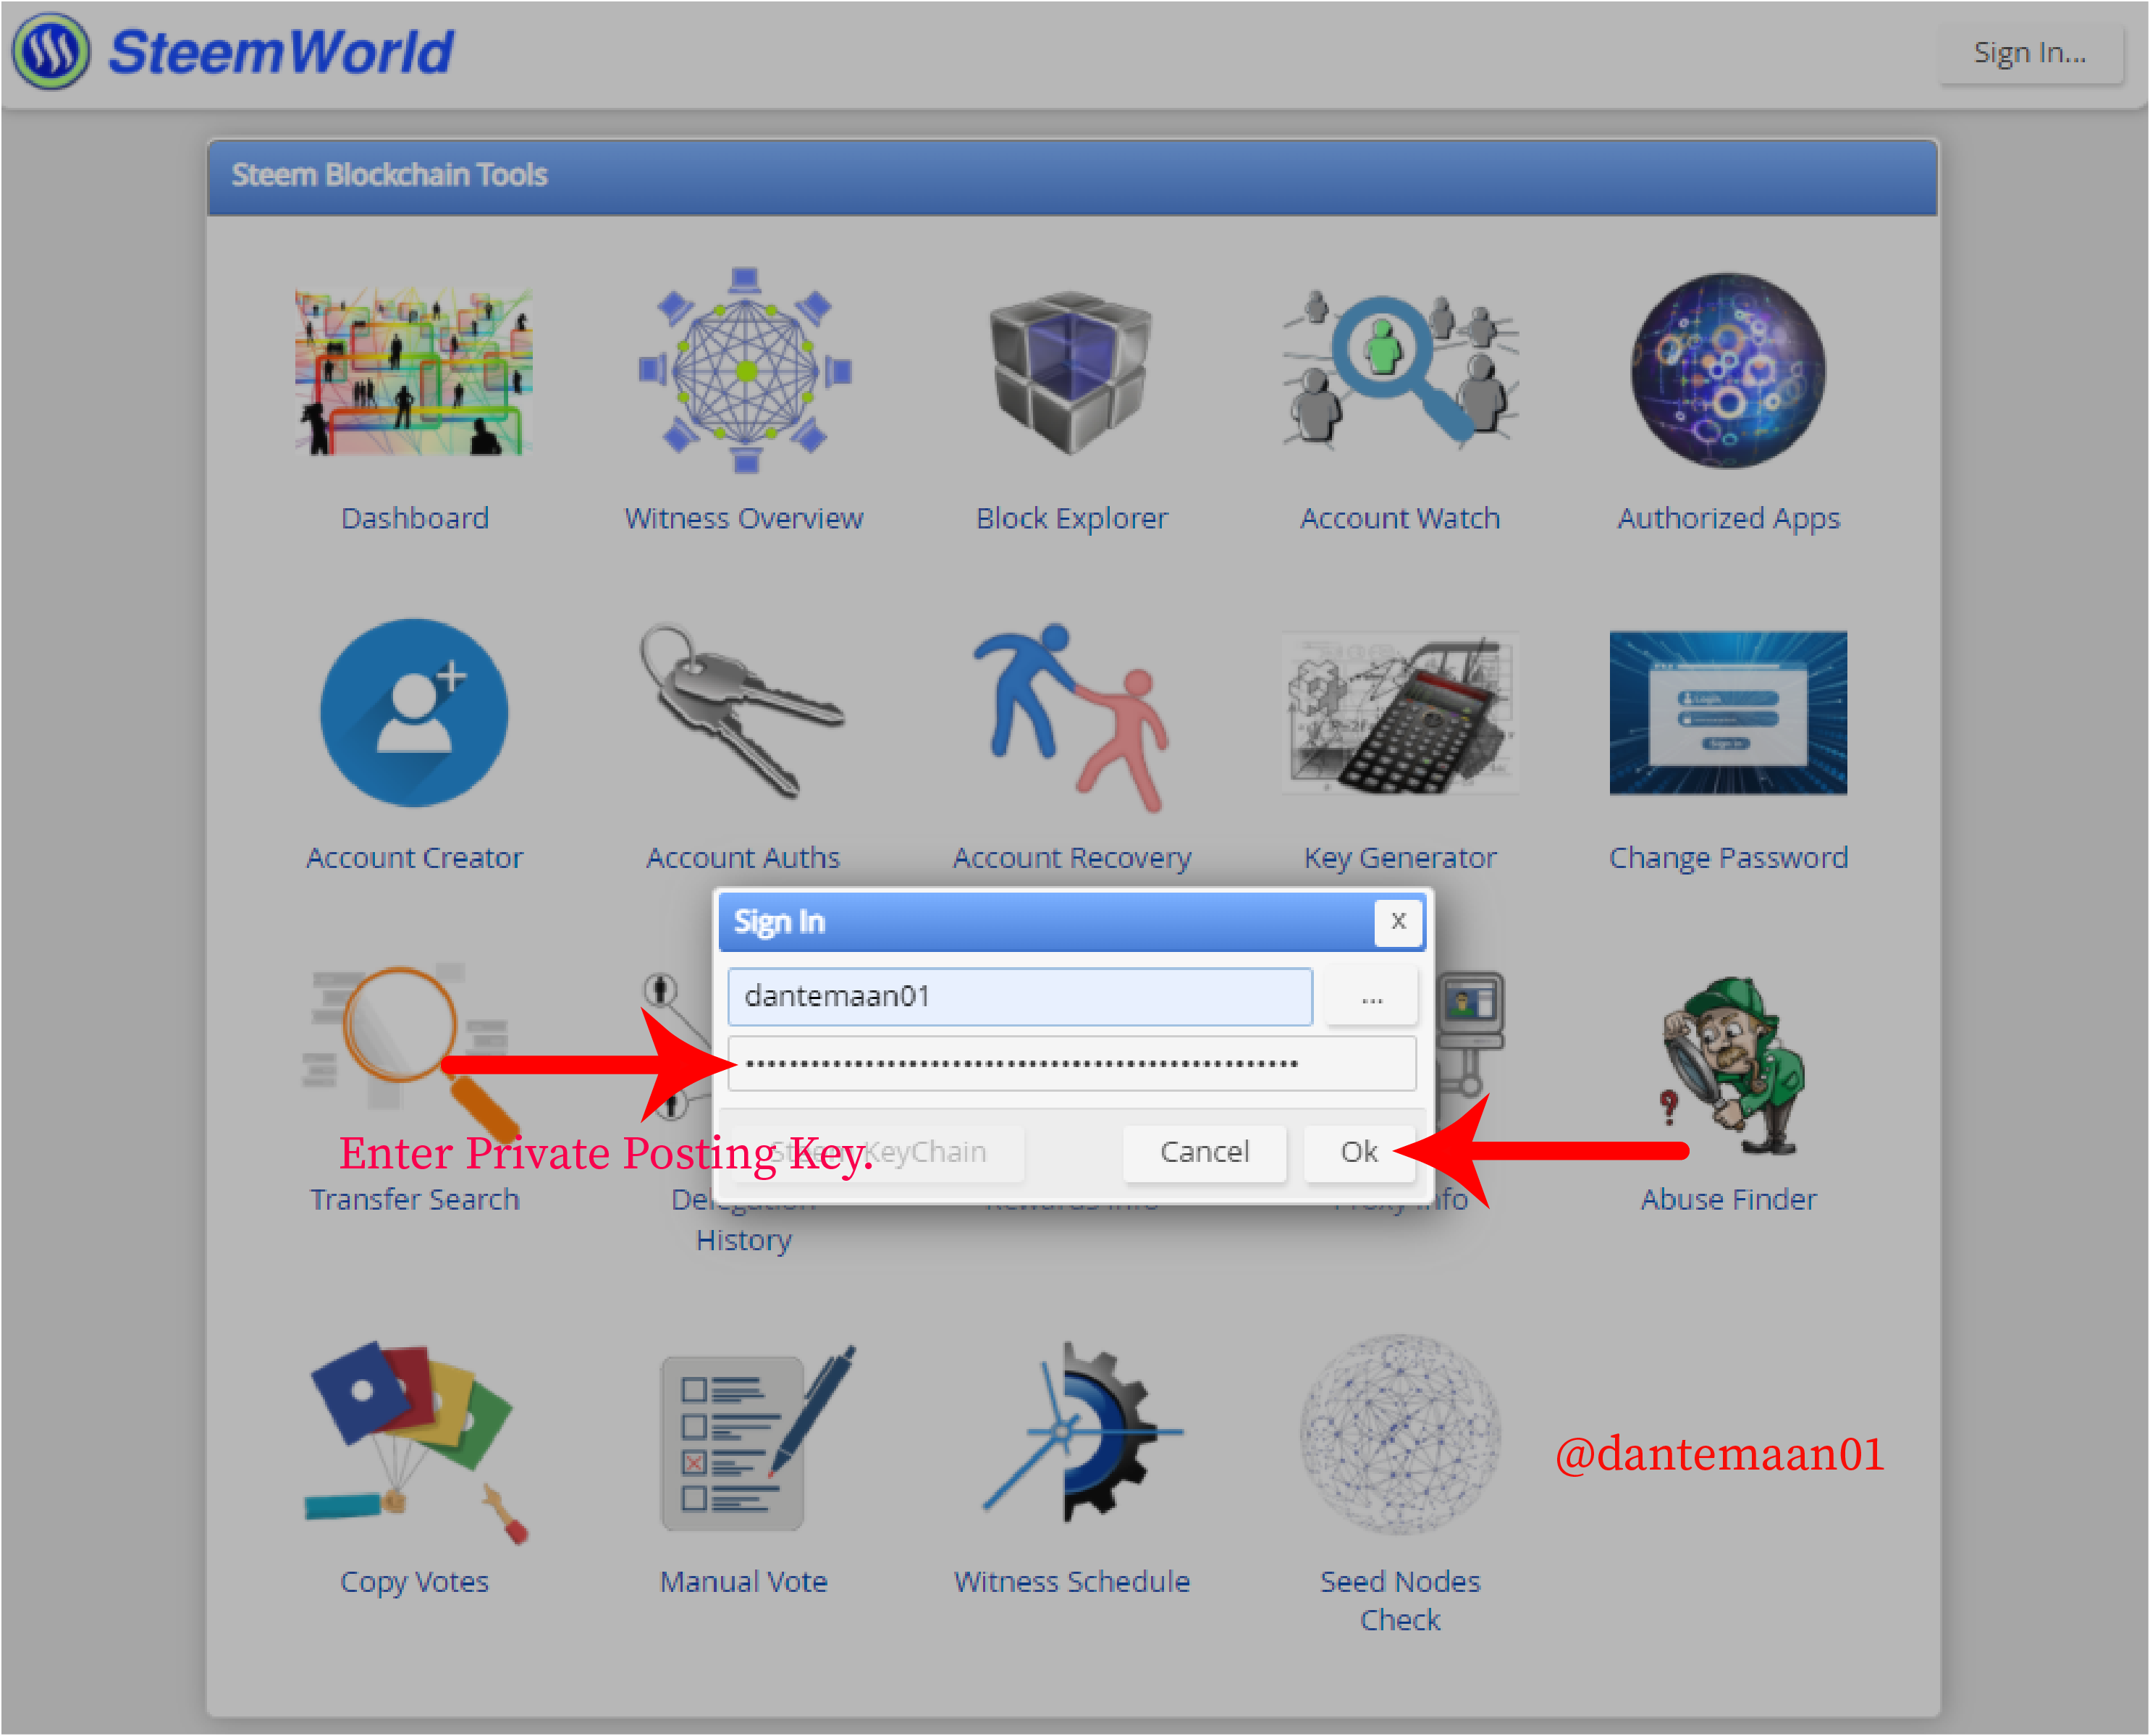2150x1736 pixels.
Task: Open the Manual Vote checklist icon
Action: pos(757,1438)
